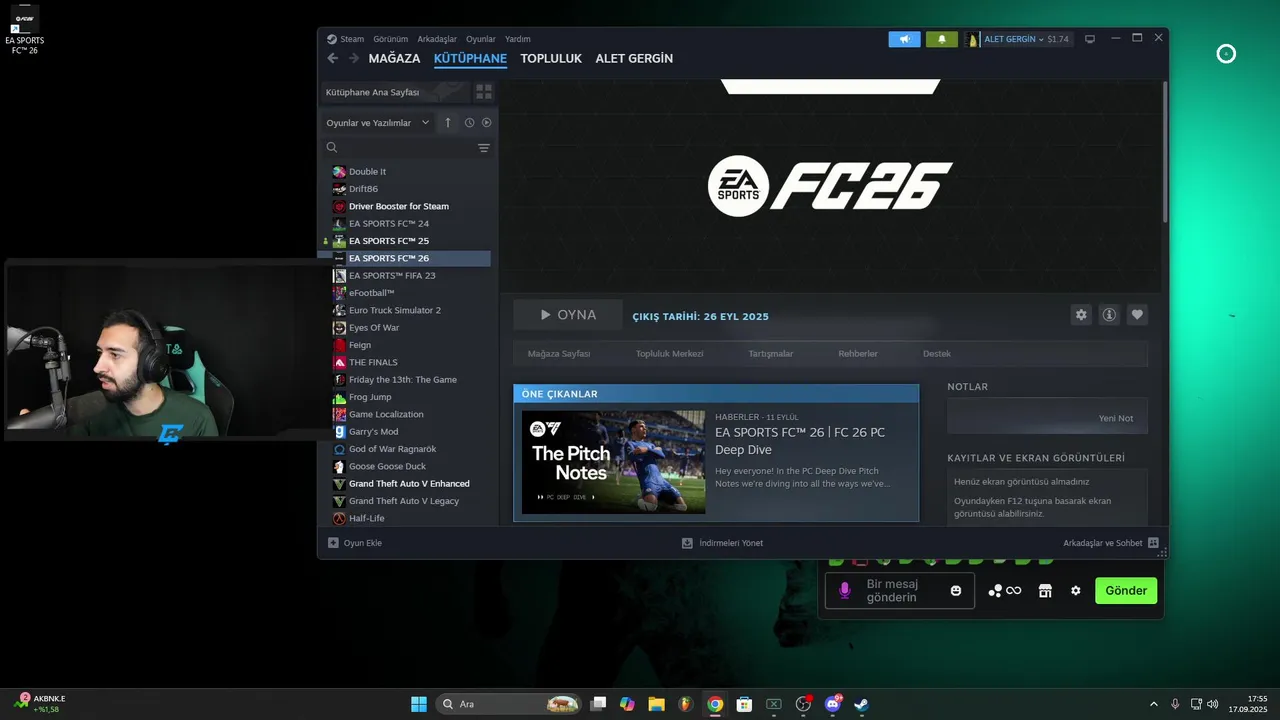
Task: Open FC 26 PC Deep Dive article title
Action: 800,441
